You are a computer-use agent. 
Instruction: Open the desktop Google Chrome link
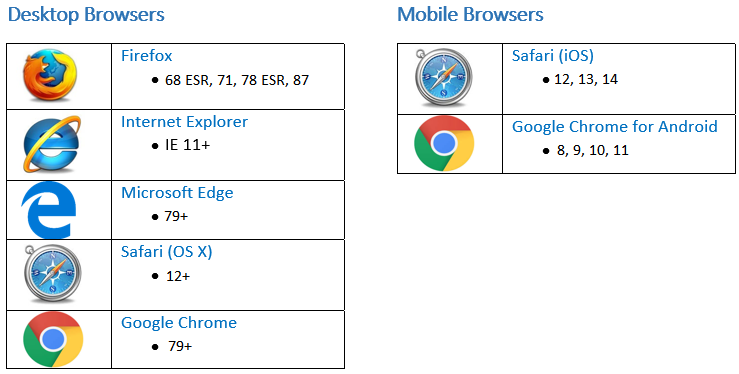coord(179,323)
